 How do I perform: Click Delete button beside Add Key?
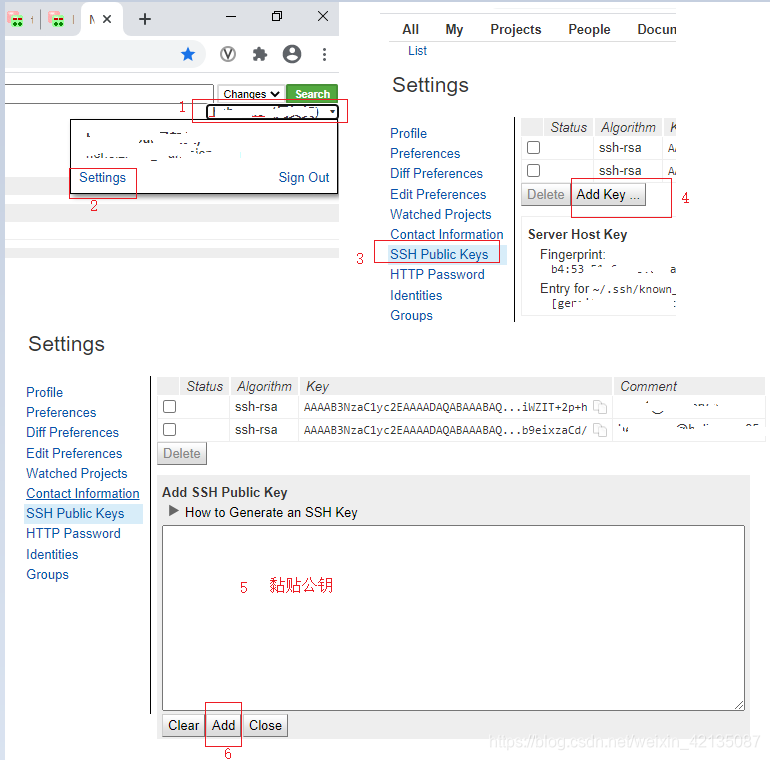tap(546, 194)
